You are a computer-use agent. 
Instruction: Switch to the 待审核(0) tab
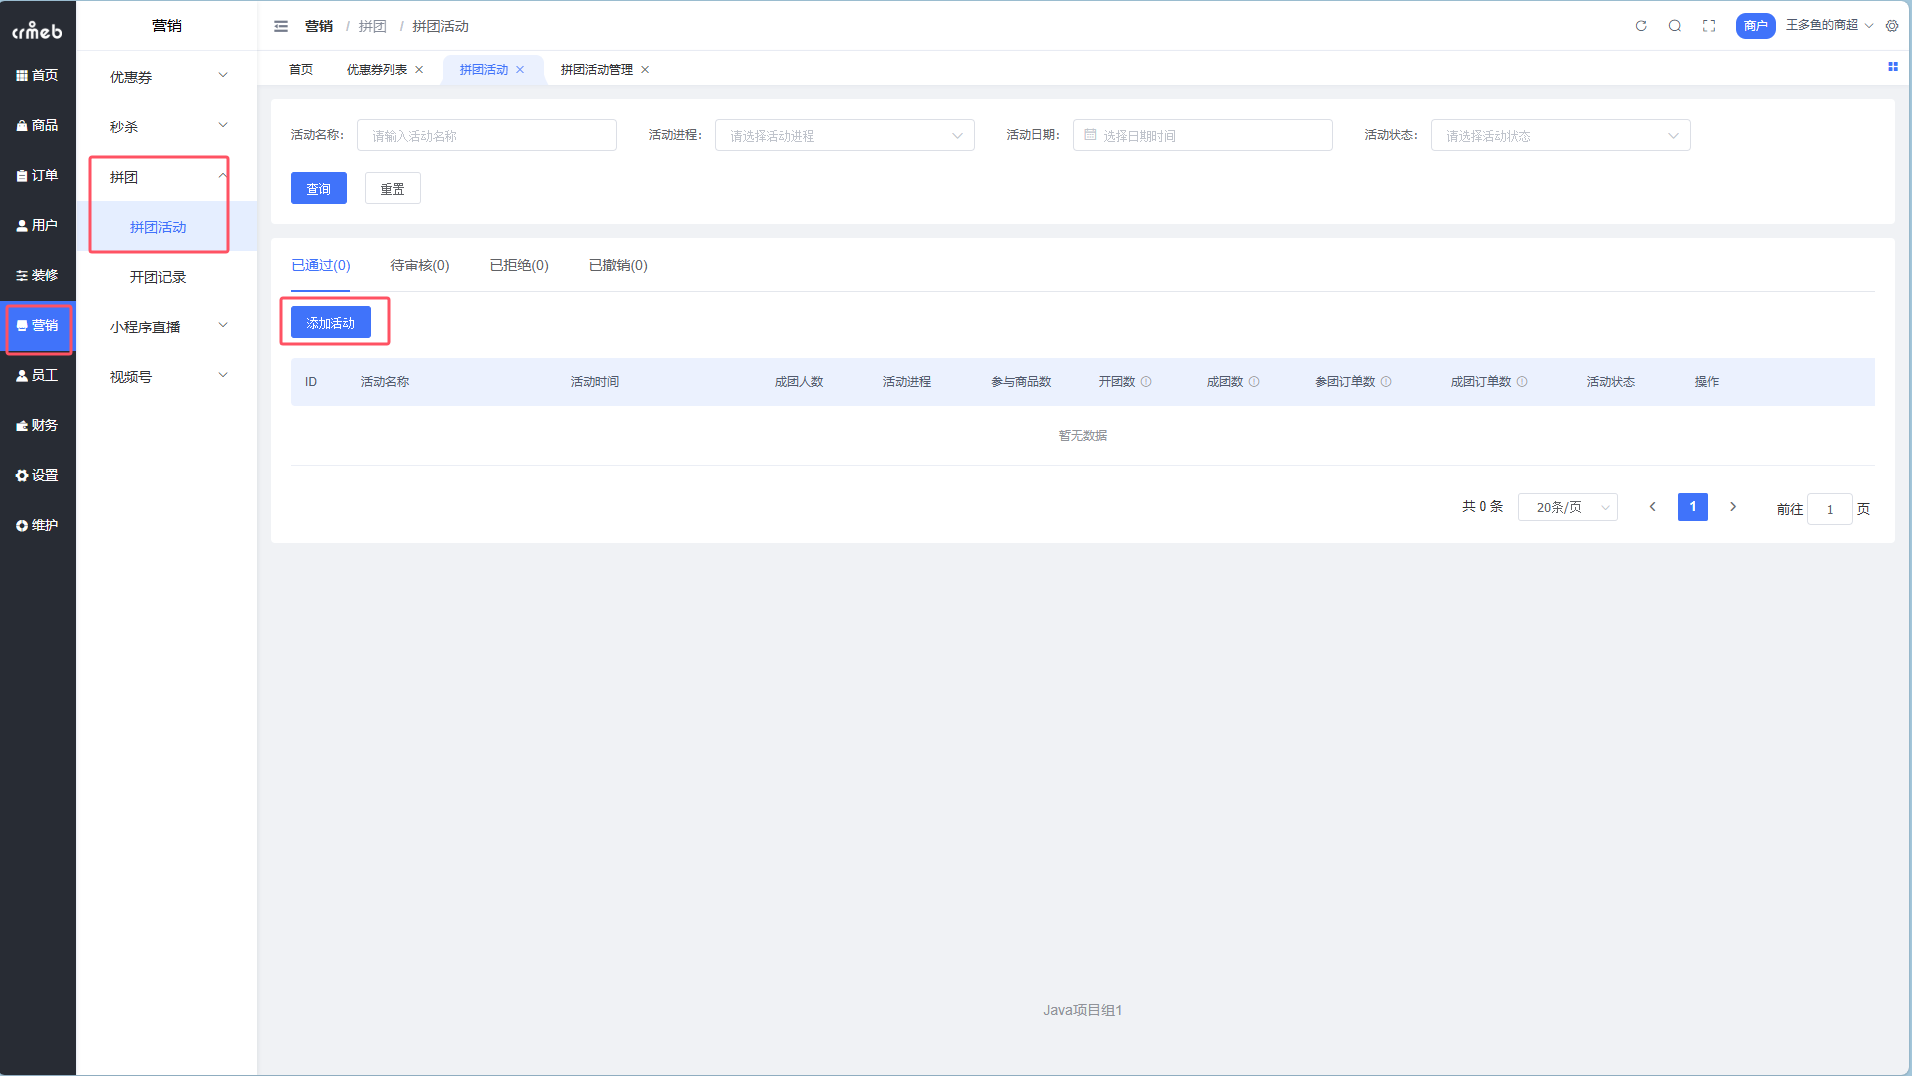[x=420, y=266]
